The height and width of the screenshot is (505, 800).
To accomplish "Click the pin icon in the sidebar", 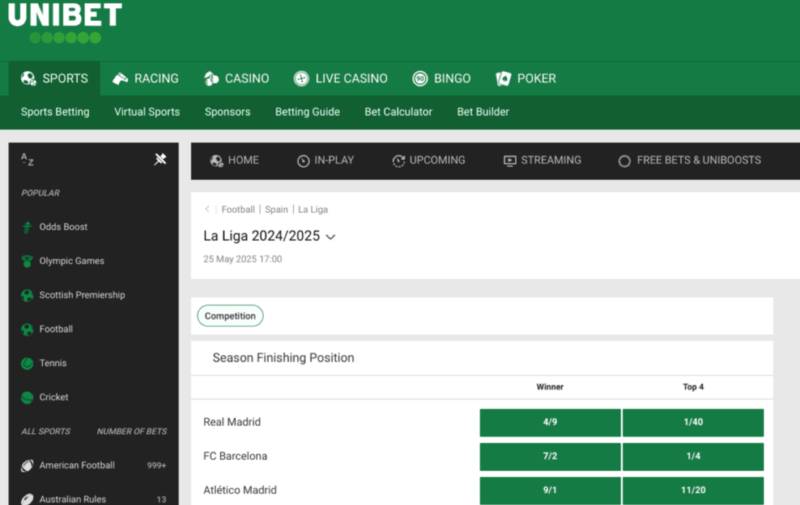I will point(160,160).
